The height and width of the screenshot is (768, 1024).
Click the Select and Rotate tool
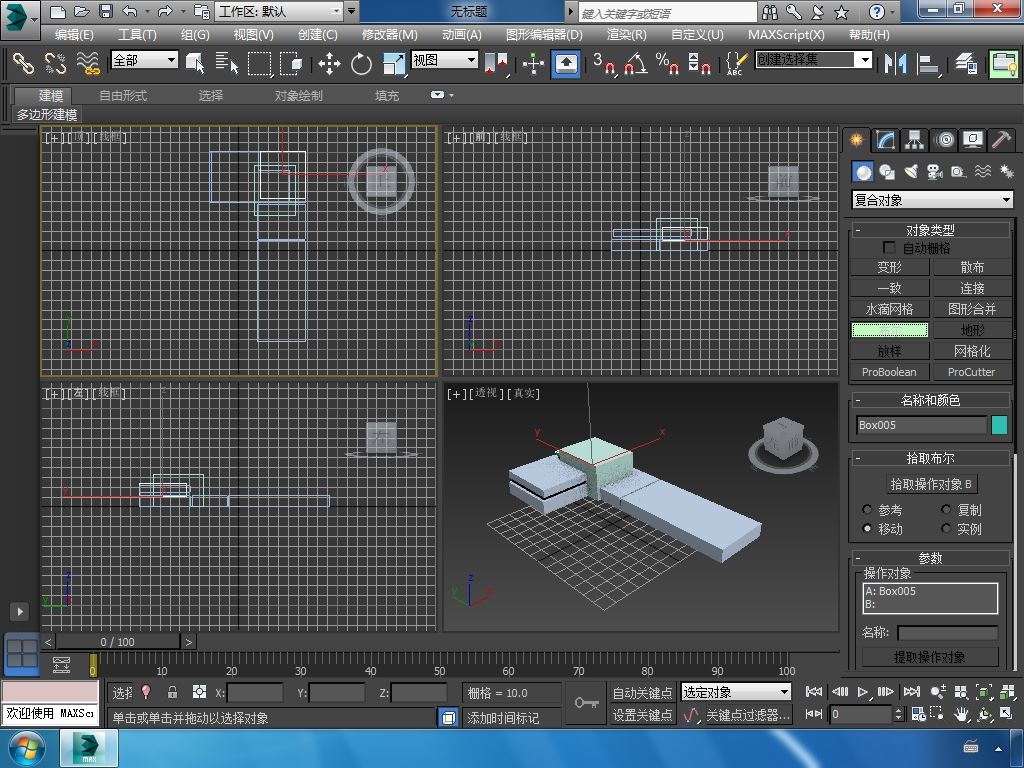[x=361, y=64]
